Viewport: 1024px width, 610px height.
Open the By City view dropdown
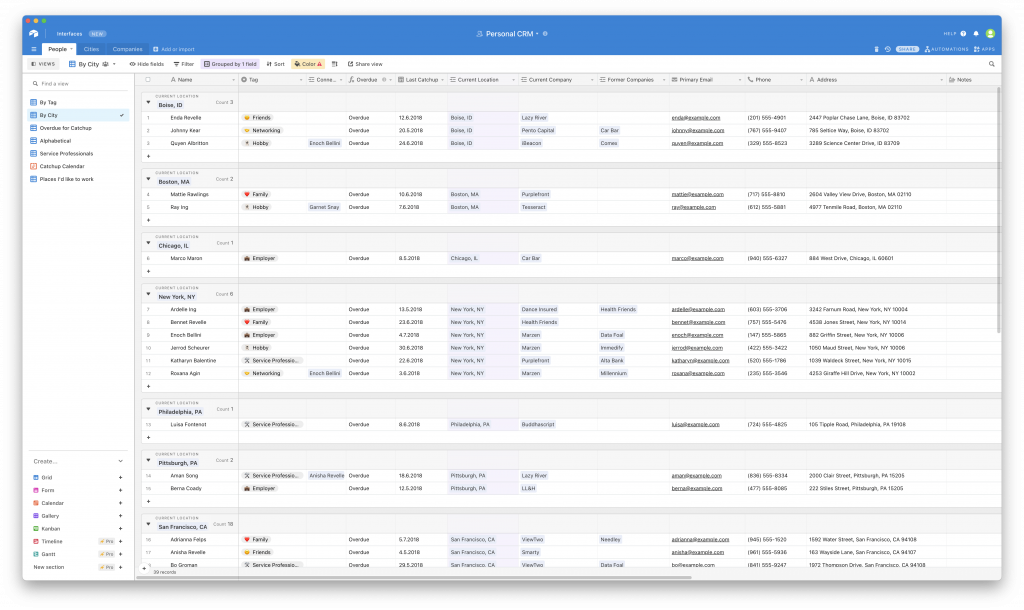click(x=92, y=64)
